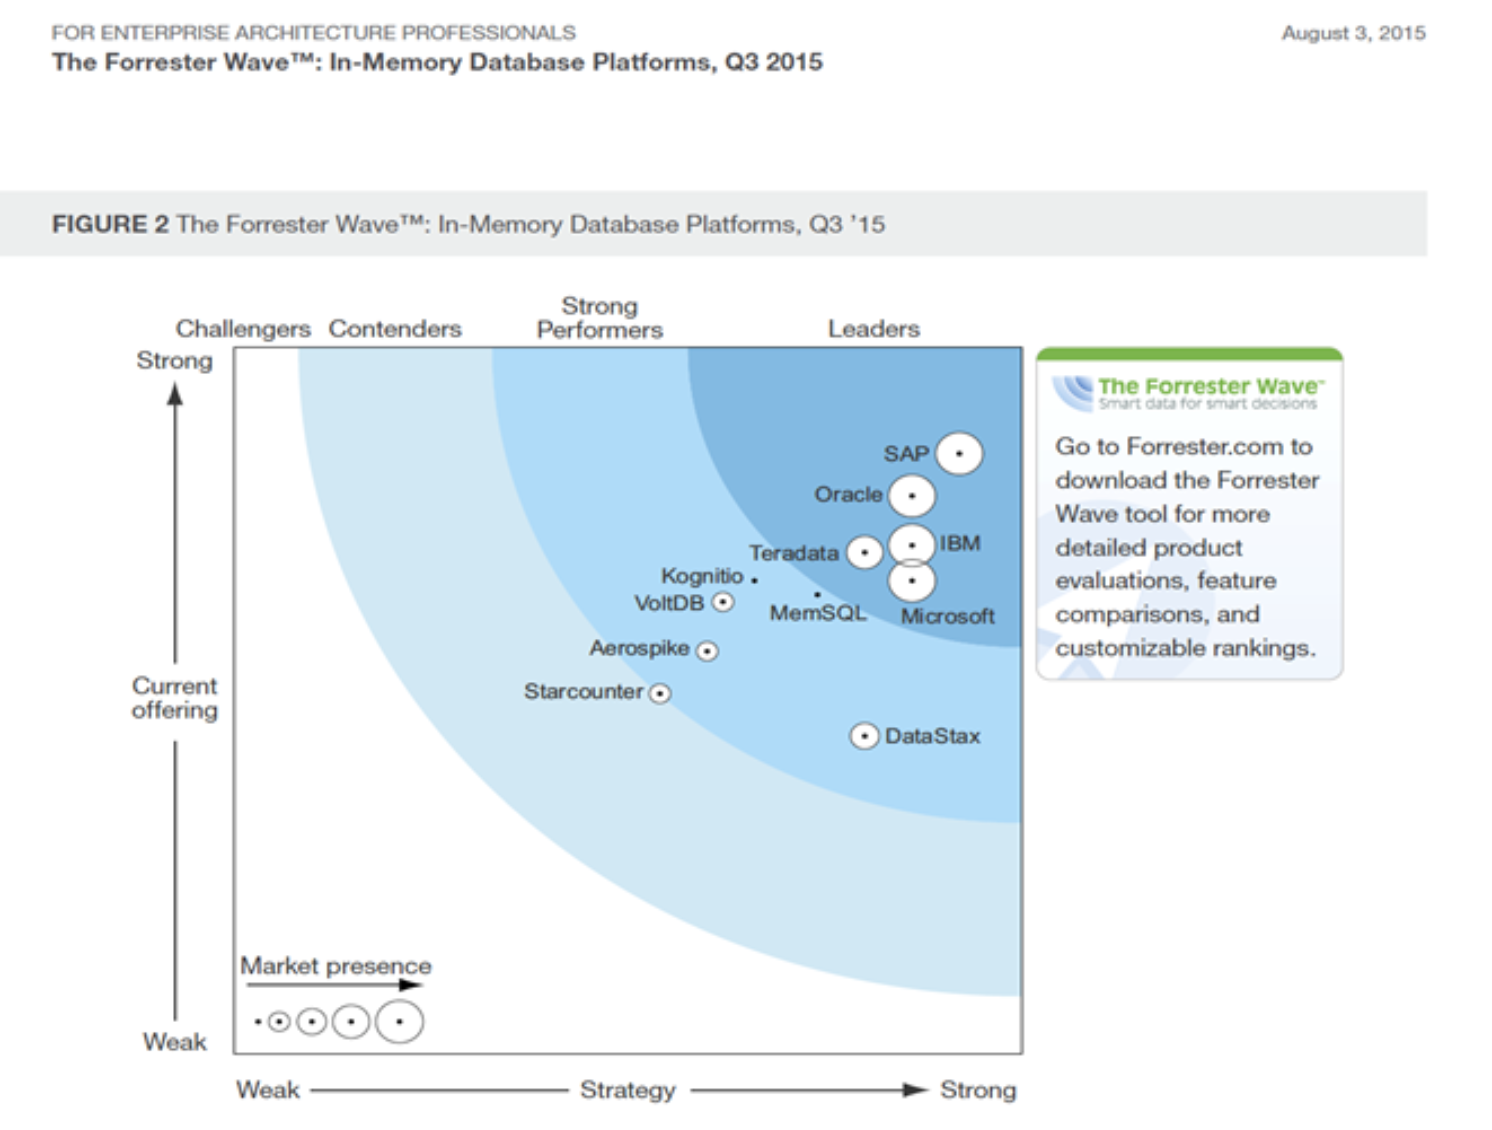
Task: Click the Aerospike data point
Action: pos(707,651)
